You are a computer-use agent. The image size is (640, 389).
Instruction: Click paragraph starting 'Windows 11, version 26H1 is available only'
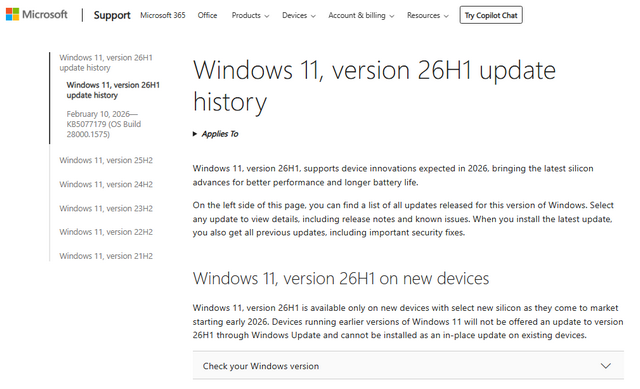408,321
